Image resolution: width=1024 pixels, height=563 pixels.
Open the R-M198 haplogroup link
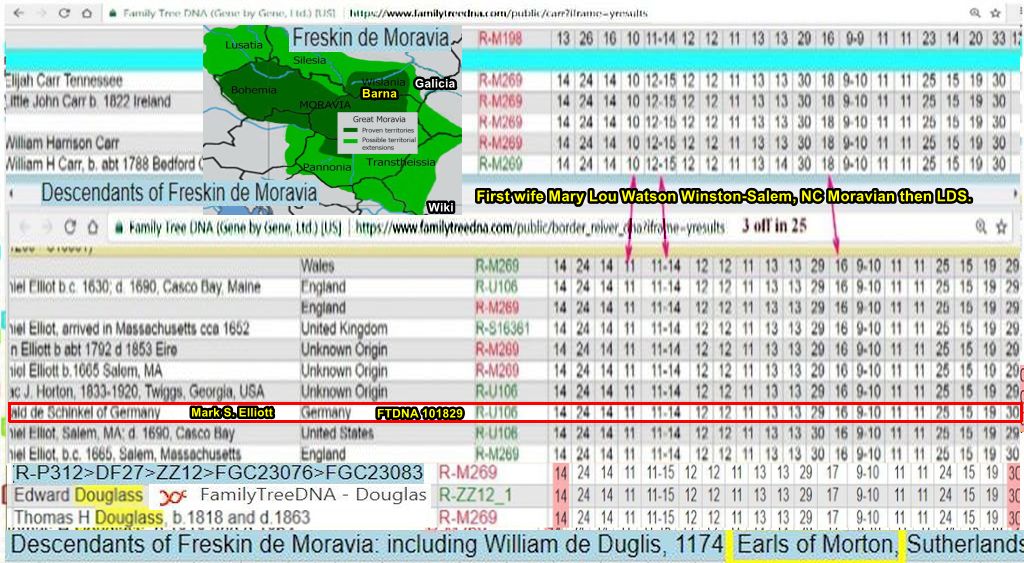tap(500, 39)
